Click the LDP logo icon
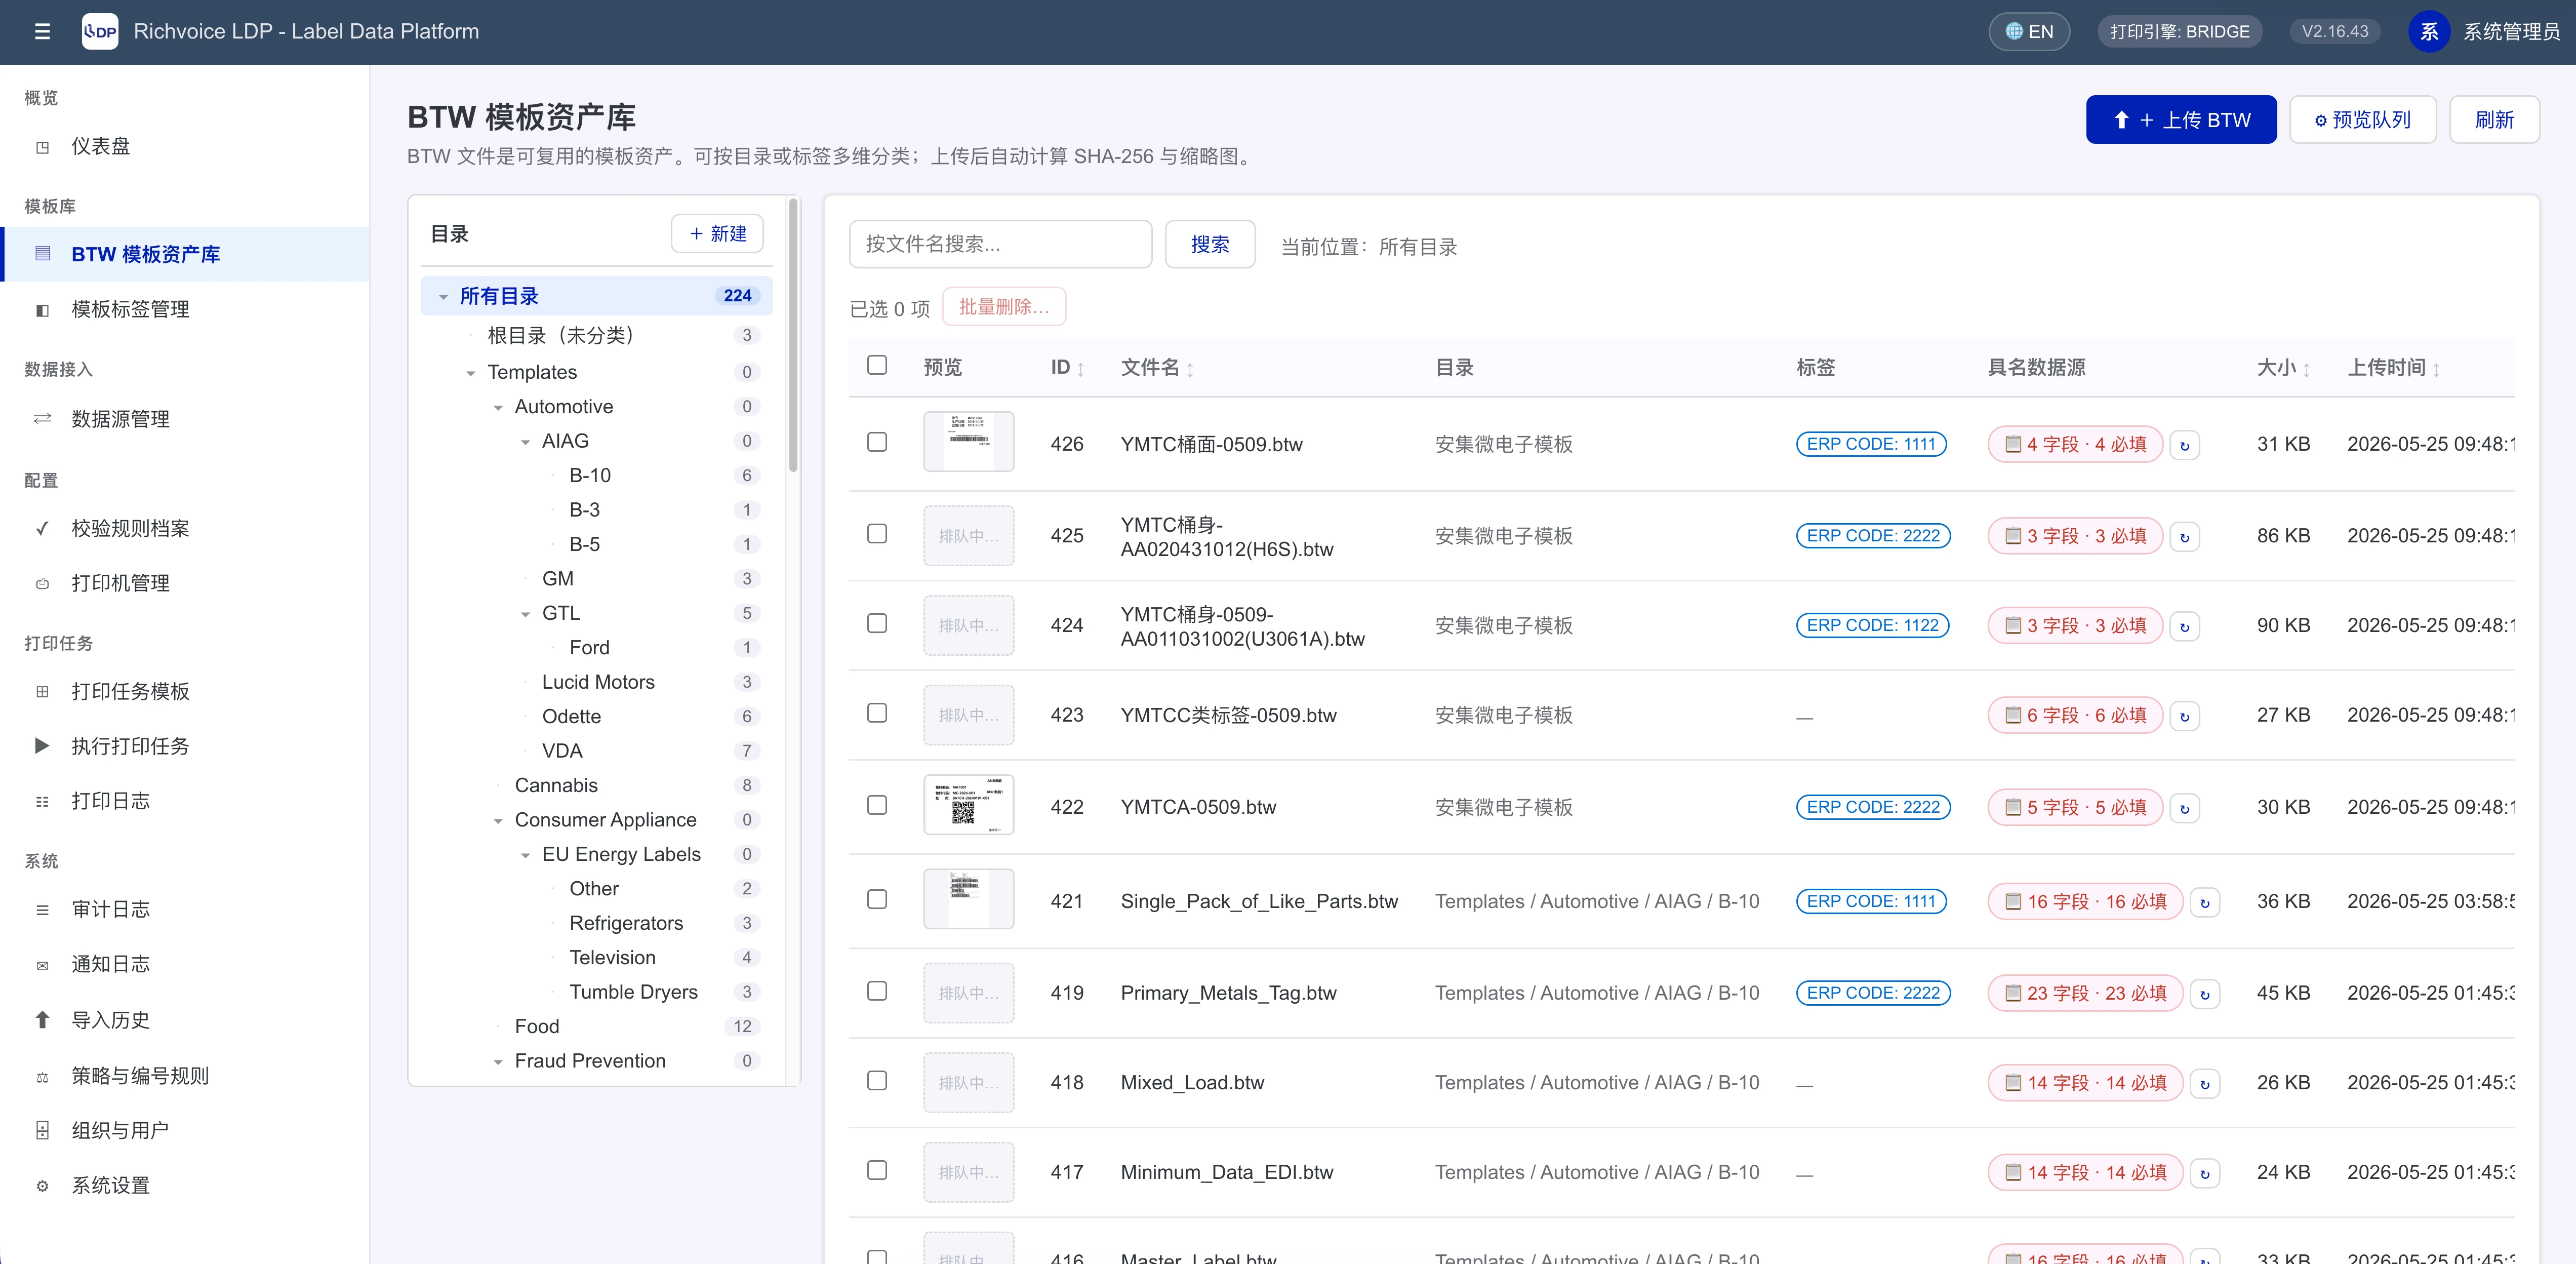 (x=100, y=31)
